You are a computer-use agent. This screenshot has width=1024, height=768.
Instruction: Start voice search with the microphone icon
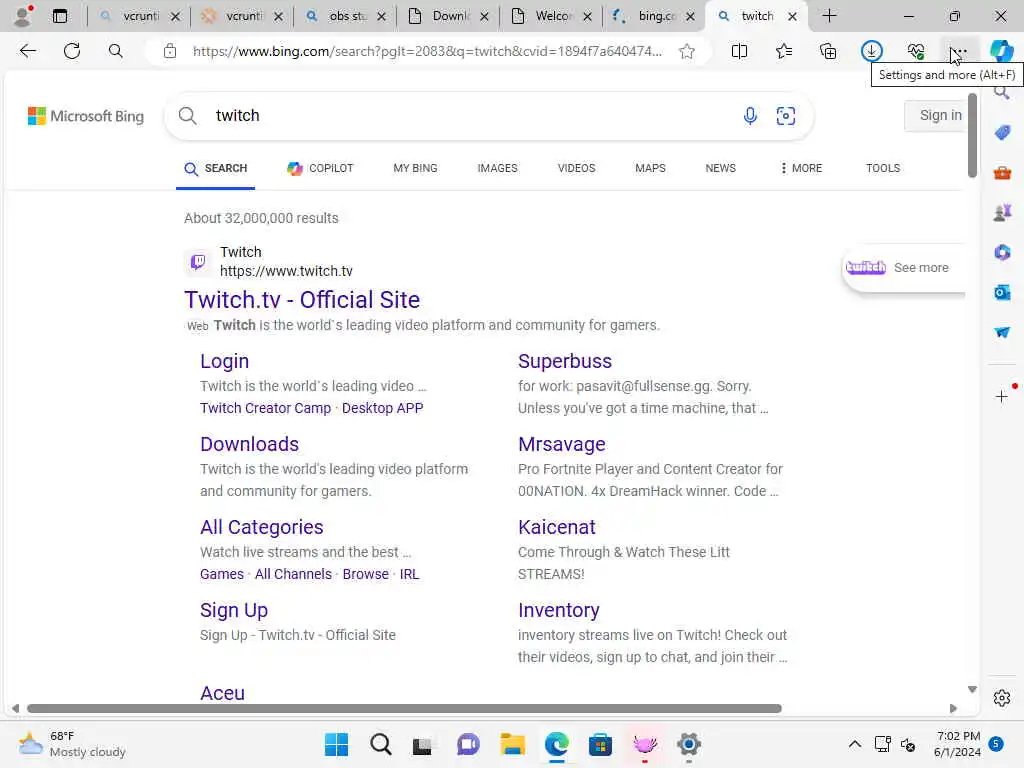coord(750,116)
